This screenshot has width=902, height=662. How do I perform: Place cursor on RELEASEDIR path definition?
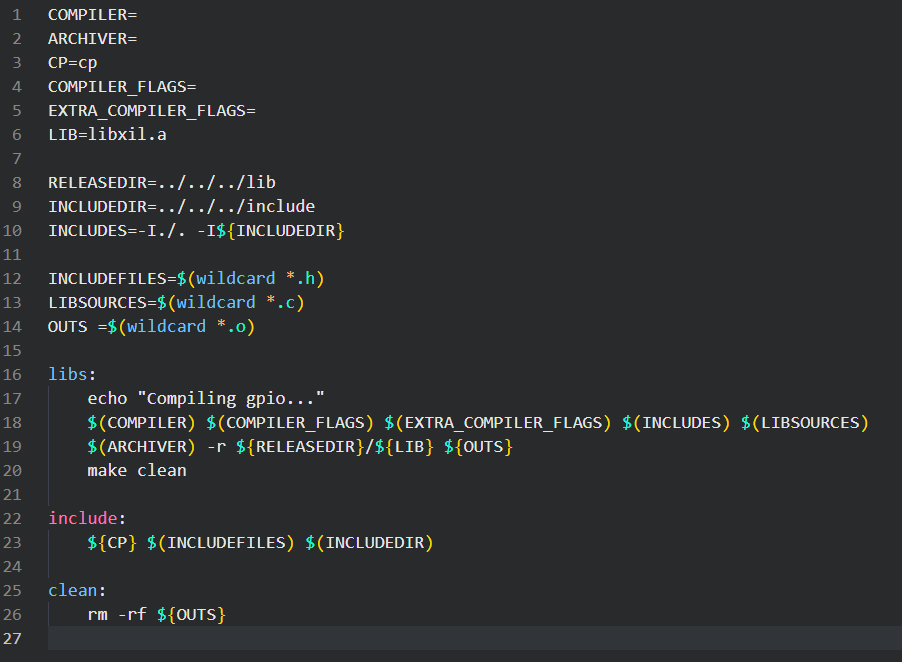161,183
